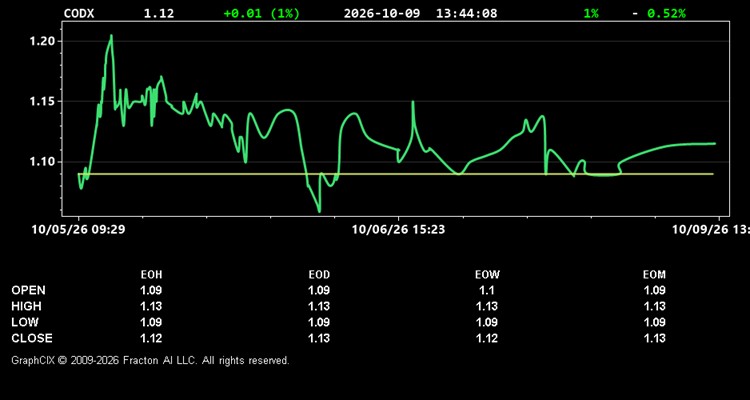Click the EOH HIGH value 1.13
The image size is (750, 400).
[151, 306]
